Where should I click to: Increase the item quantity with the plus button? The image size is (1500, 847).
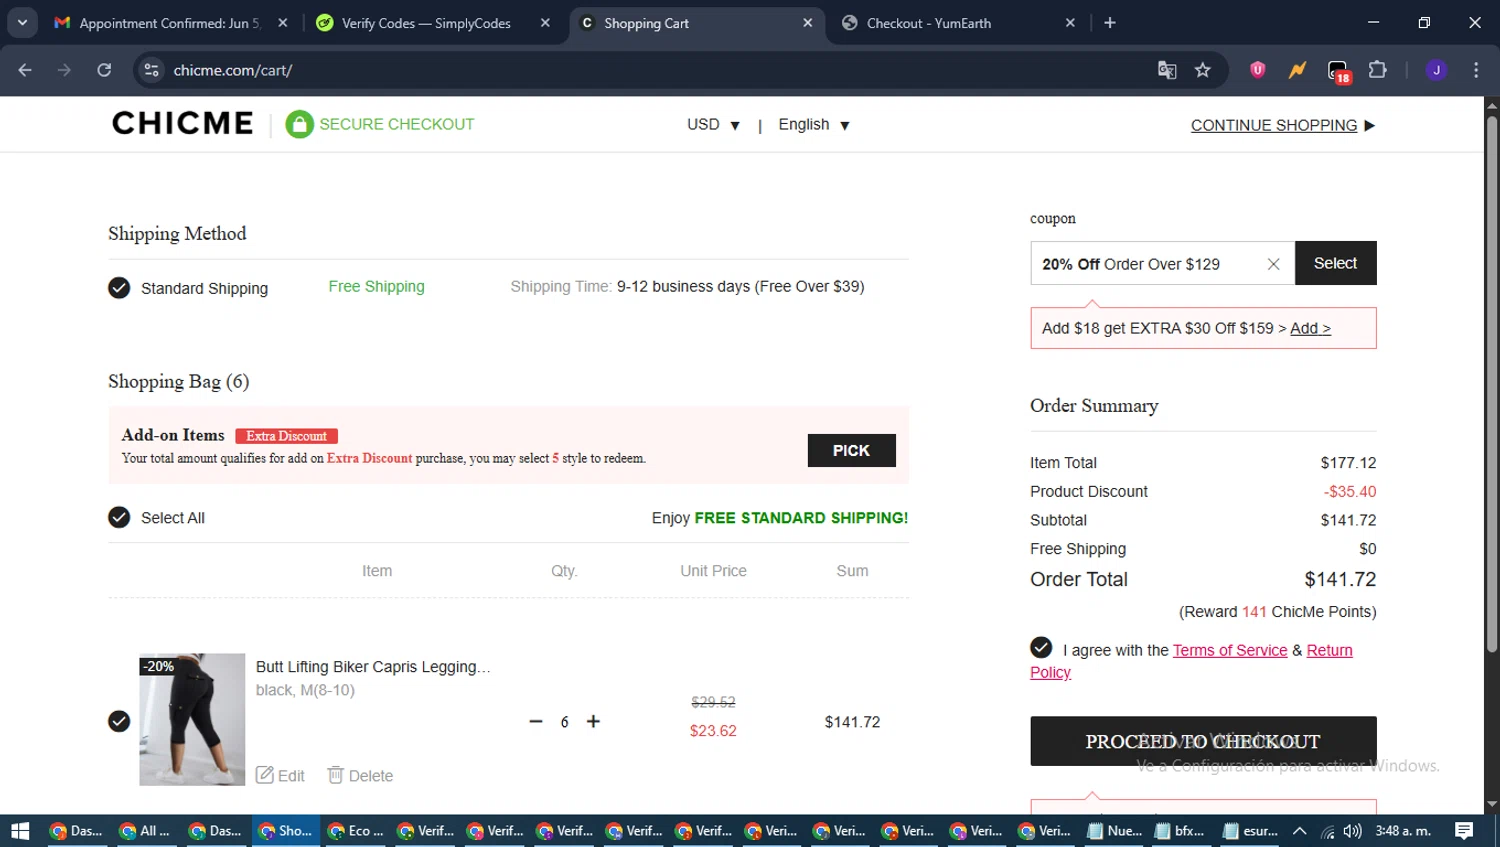coord(593,721)
